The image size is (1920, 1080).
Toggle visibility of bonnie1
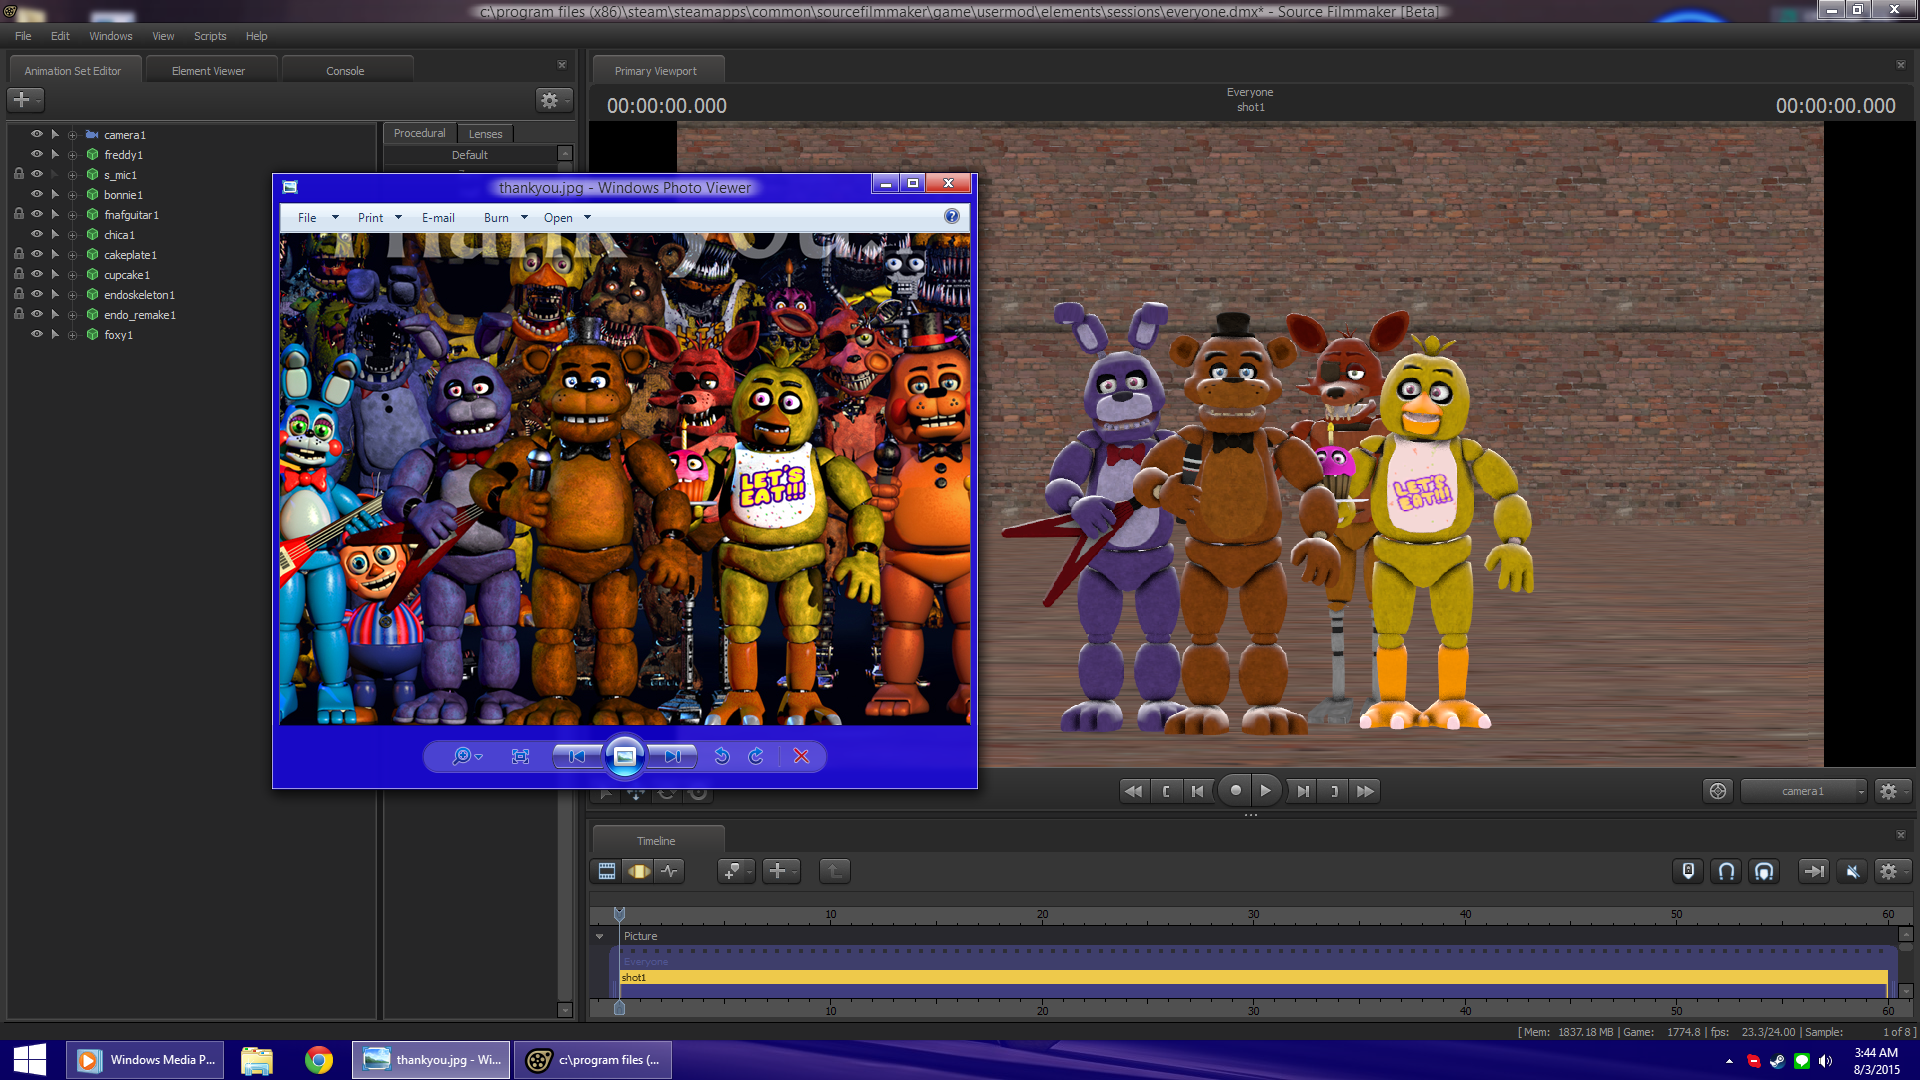pyautogui.click(x=37, y=194)
